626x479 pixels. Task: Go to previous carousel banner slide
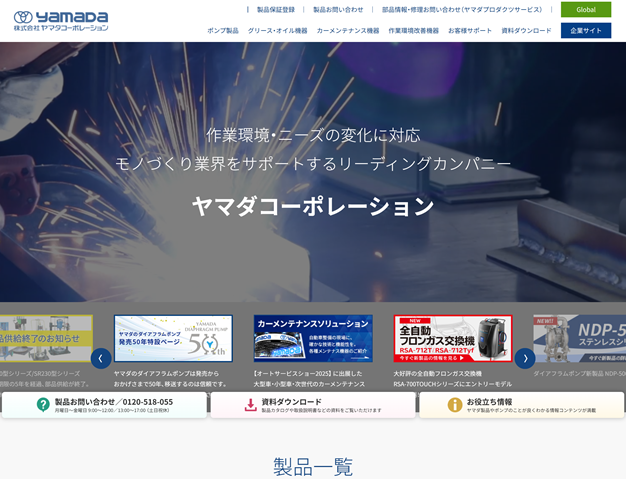101,358
